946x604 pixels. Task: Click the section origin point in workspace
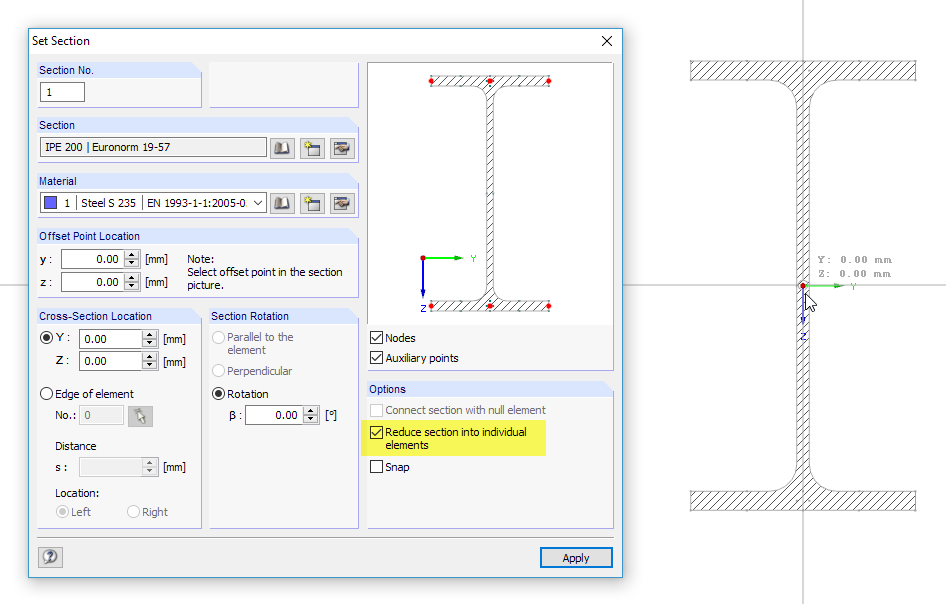pyautogui.click(x=802, y=285)
